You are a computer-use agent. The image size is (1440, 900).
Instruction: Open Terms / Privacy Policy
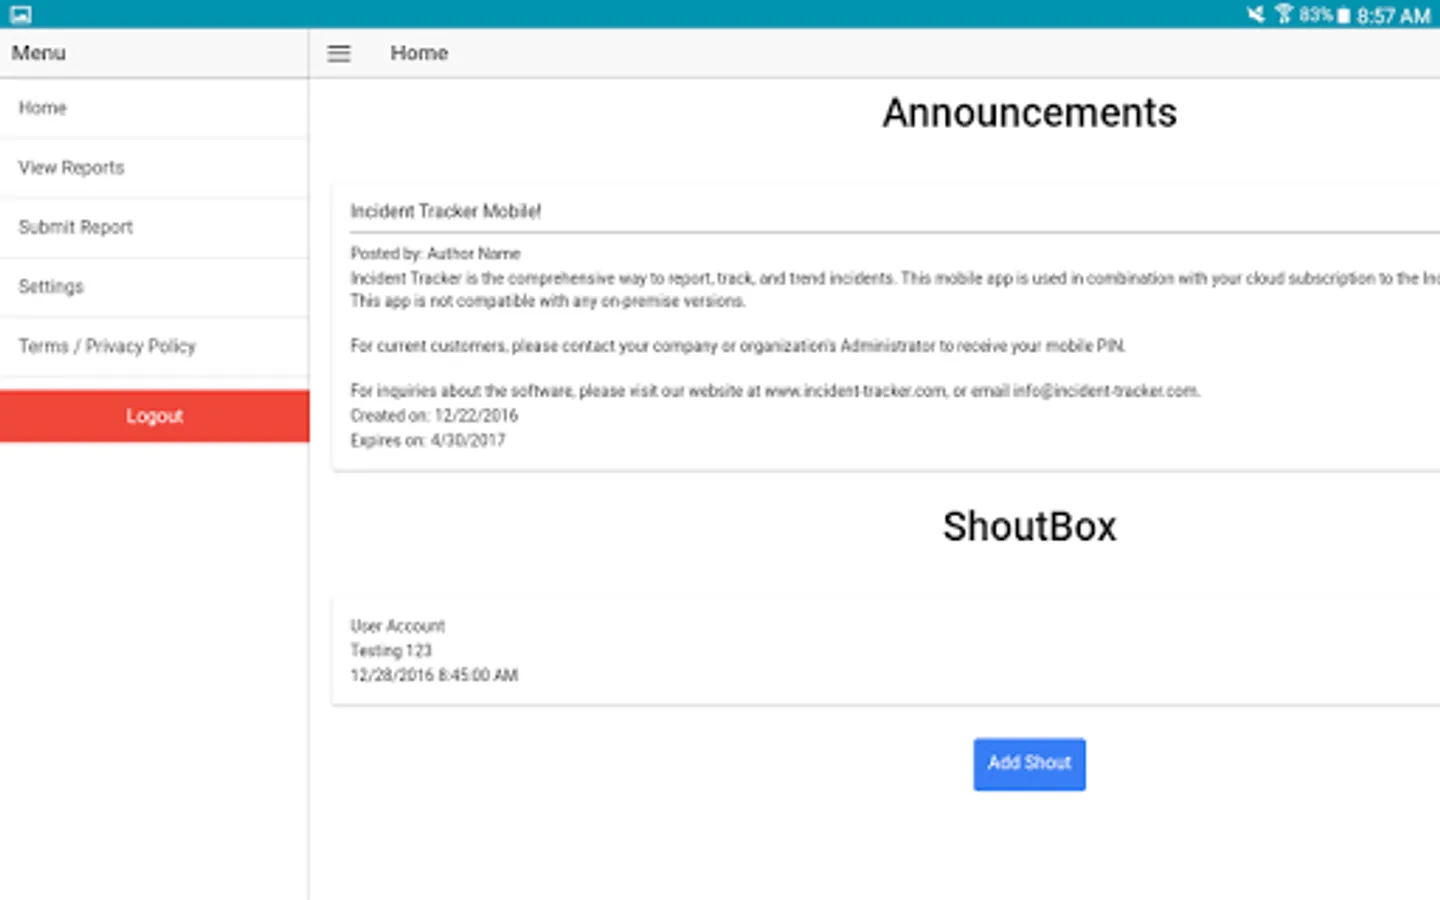(x=154, y=346)
